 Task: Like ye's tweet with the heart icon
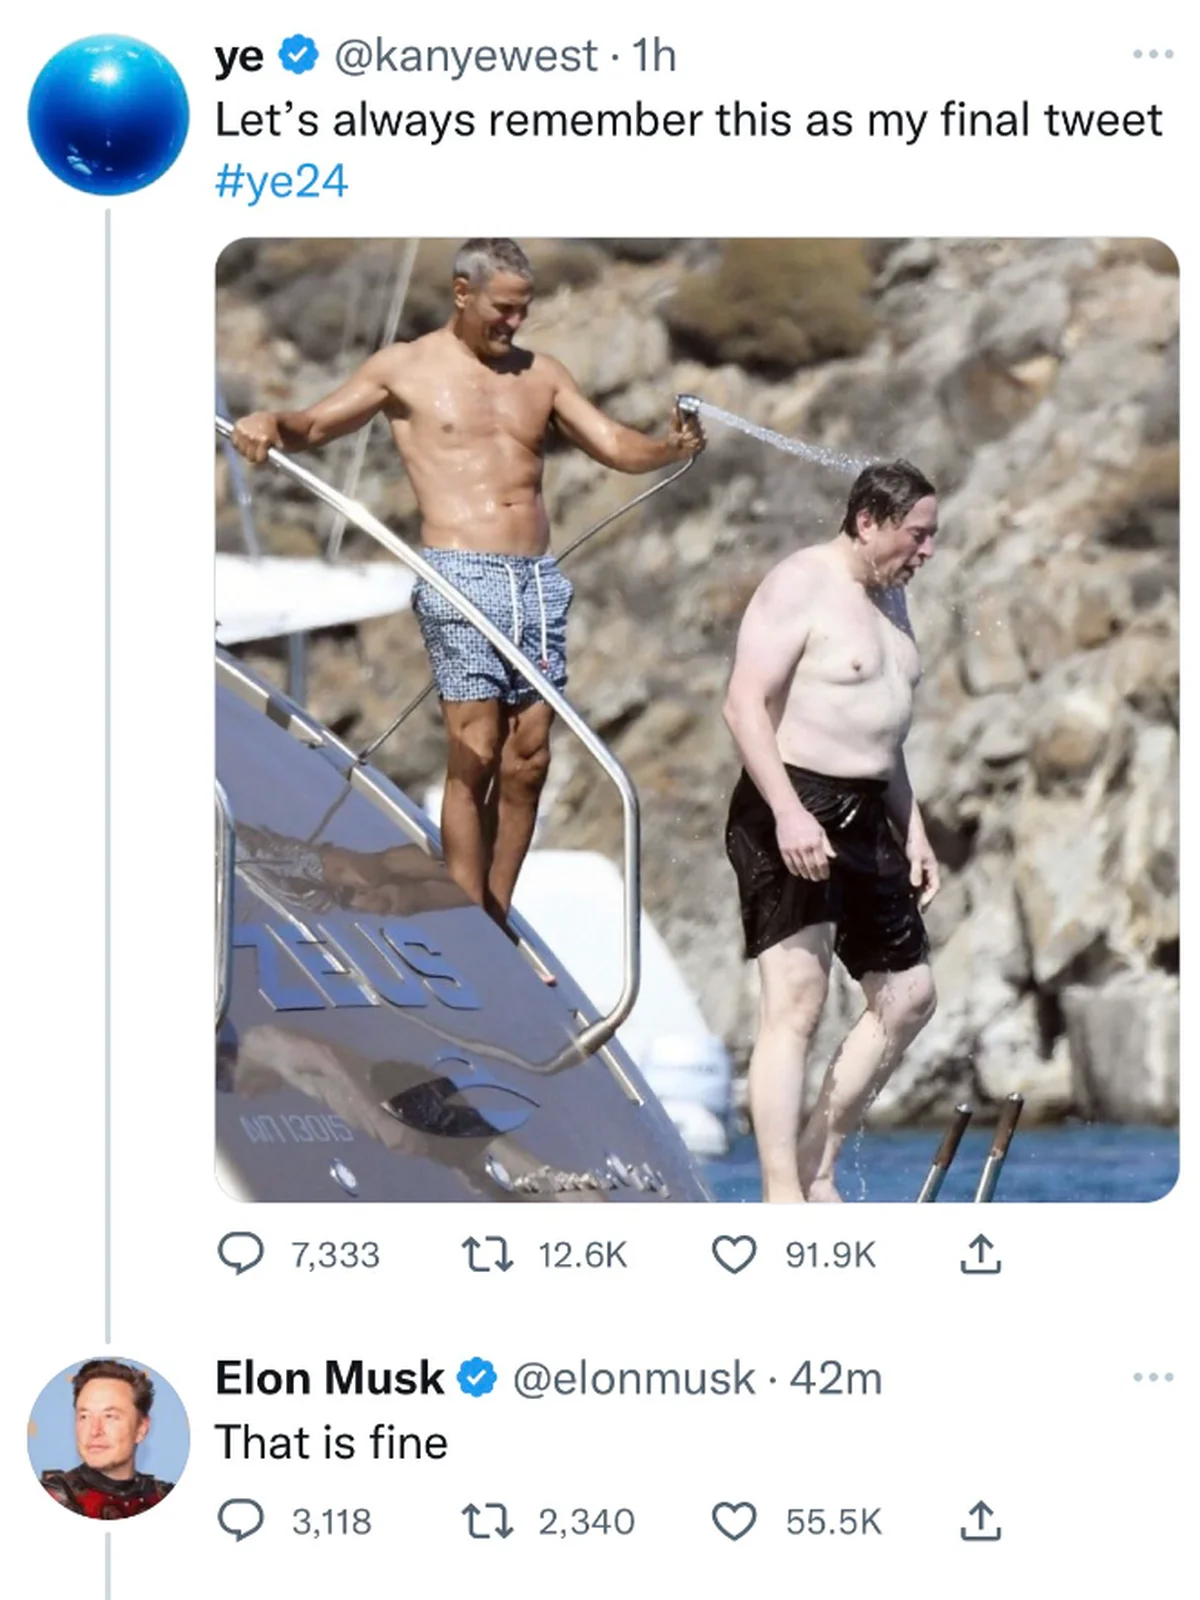tap(734, 1255)
